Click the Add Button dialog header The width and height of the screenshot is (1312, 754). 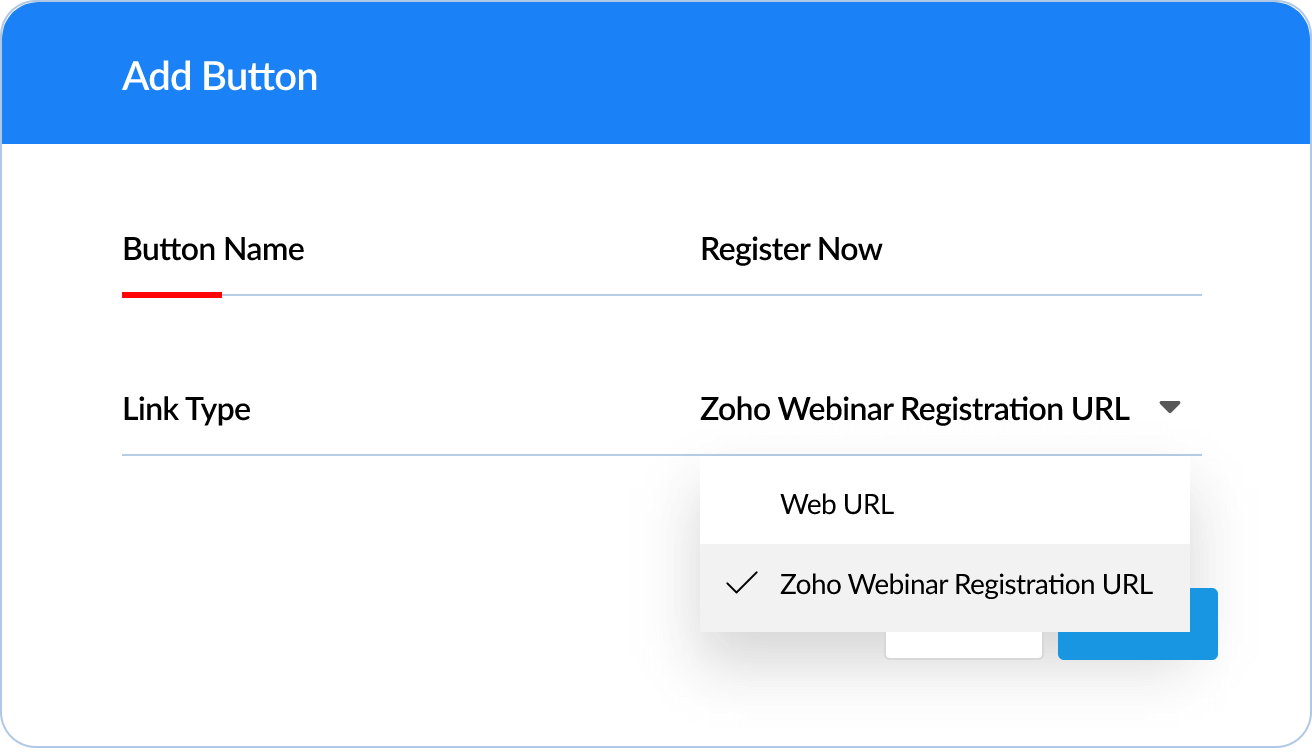coord(220,75)
